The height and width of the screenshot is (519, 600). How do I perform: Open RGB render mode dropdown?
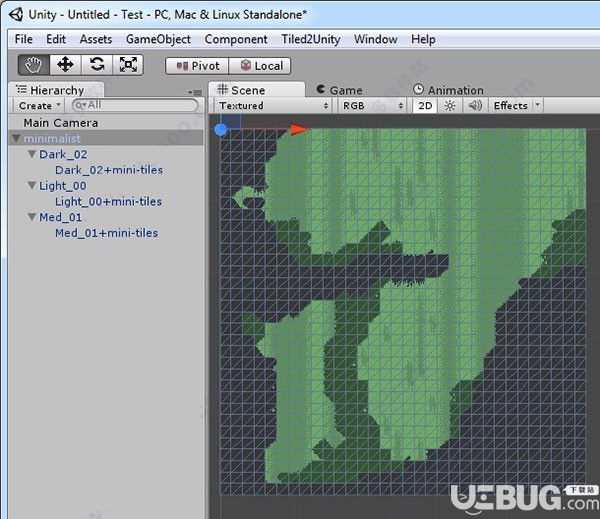(373, 106)
